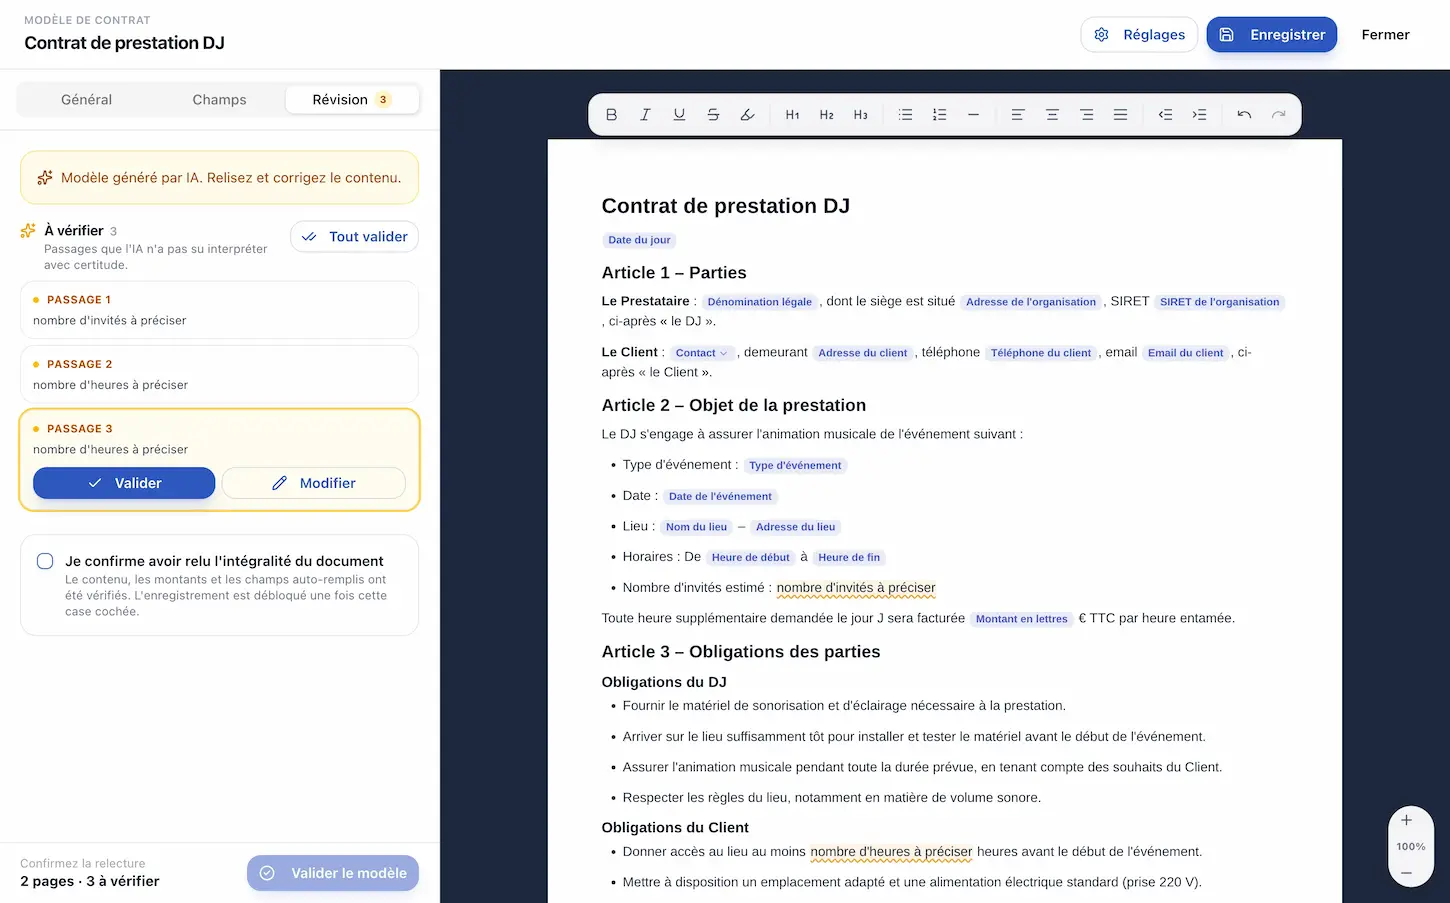The image size is (1450, 903).
Task: Apply strikethrough formatting
Action: point(713,115)
